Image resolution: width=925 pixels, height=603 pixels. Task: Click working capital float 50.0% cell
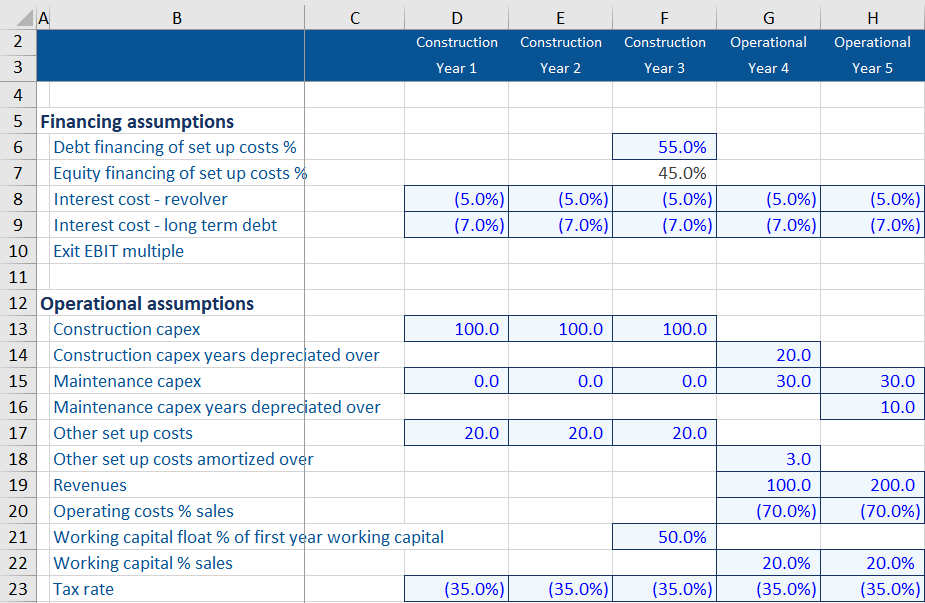pos(664,537)
